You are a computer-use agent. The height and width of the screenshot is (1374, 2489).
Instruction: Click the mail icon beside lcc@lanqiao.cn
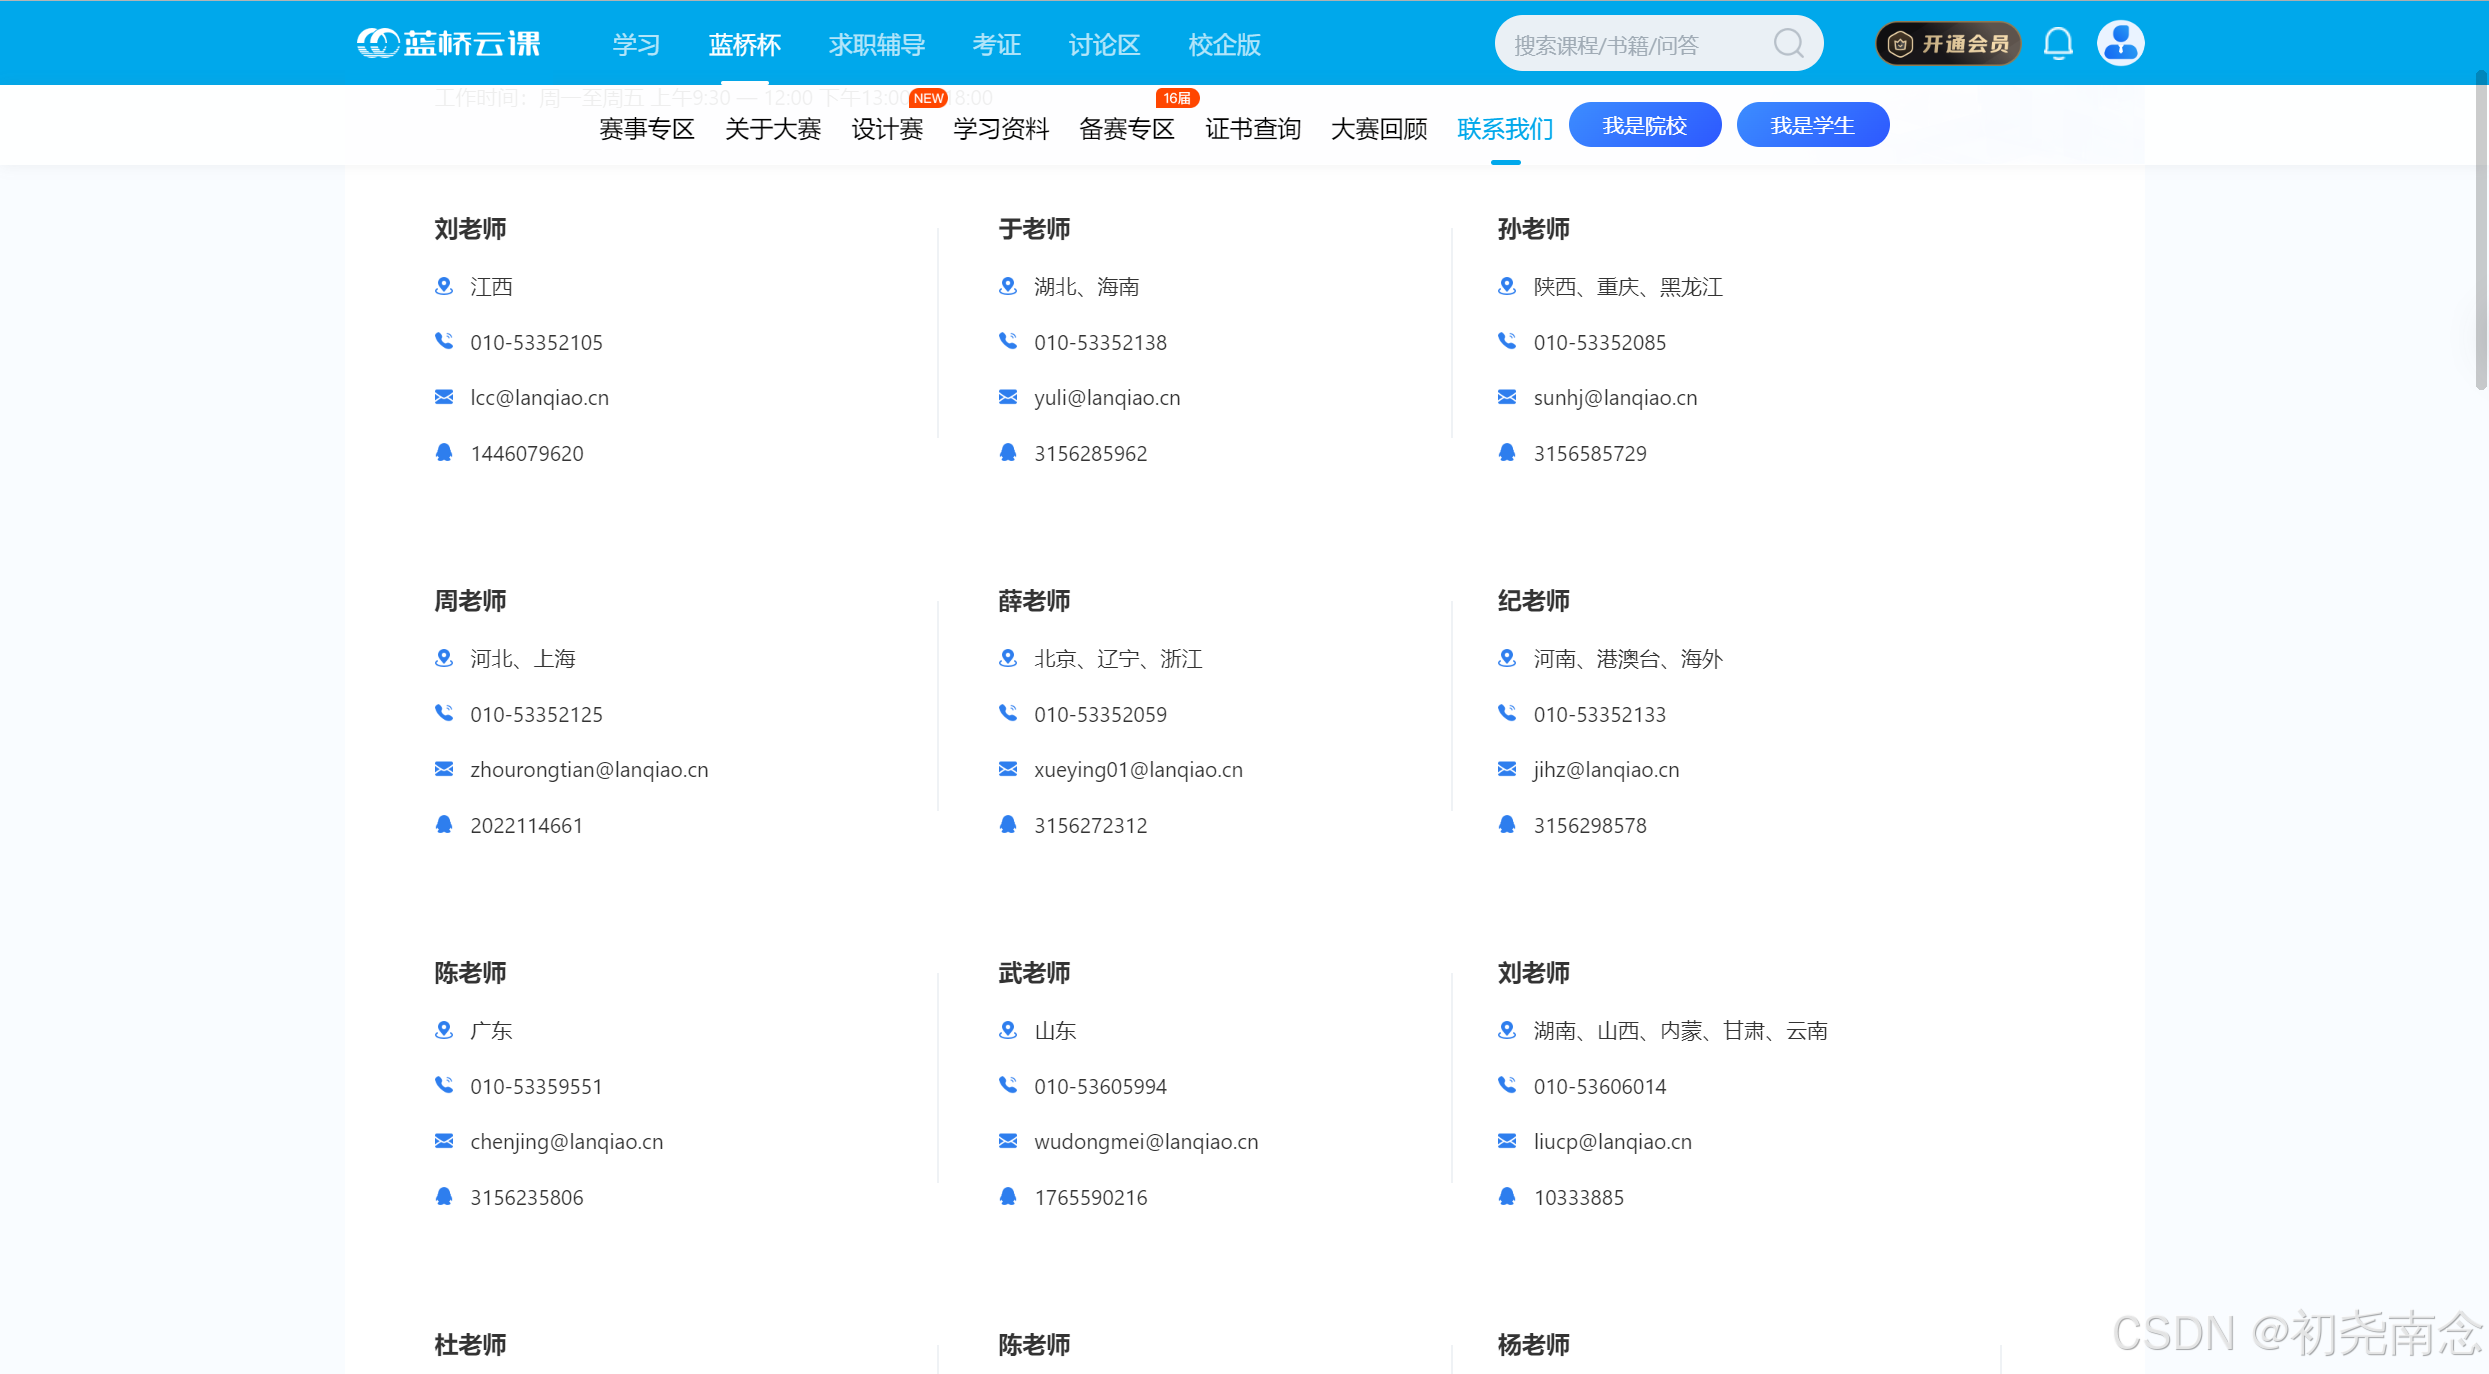pos(444,398)
